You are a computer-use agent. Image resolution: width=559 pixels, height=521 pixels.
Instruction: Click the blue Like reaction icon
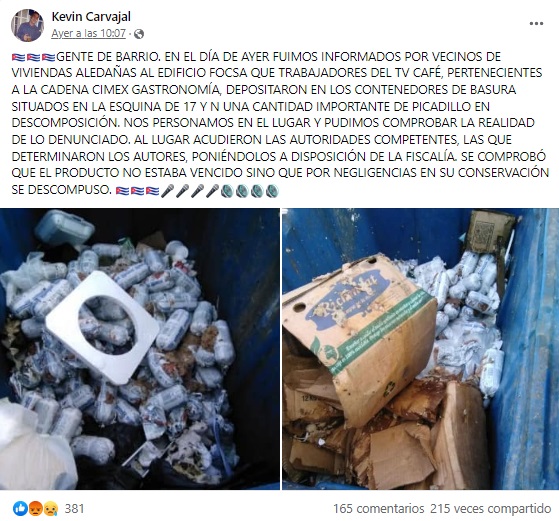[x=20, y=509]
